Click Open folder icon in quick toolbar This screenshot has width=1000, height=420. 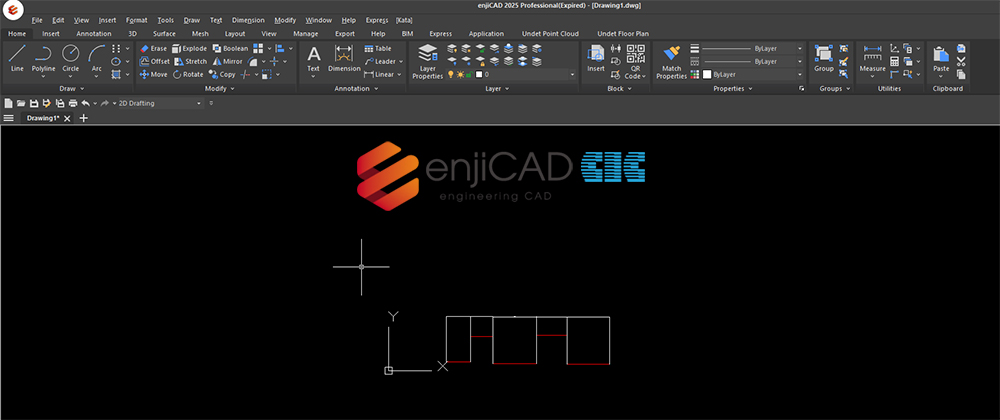[x=21, y=103]
